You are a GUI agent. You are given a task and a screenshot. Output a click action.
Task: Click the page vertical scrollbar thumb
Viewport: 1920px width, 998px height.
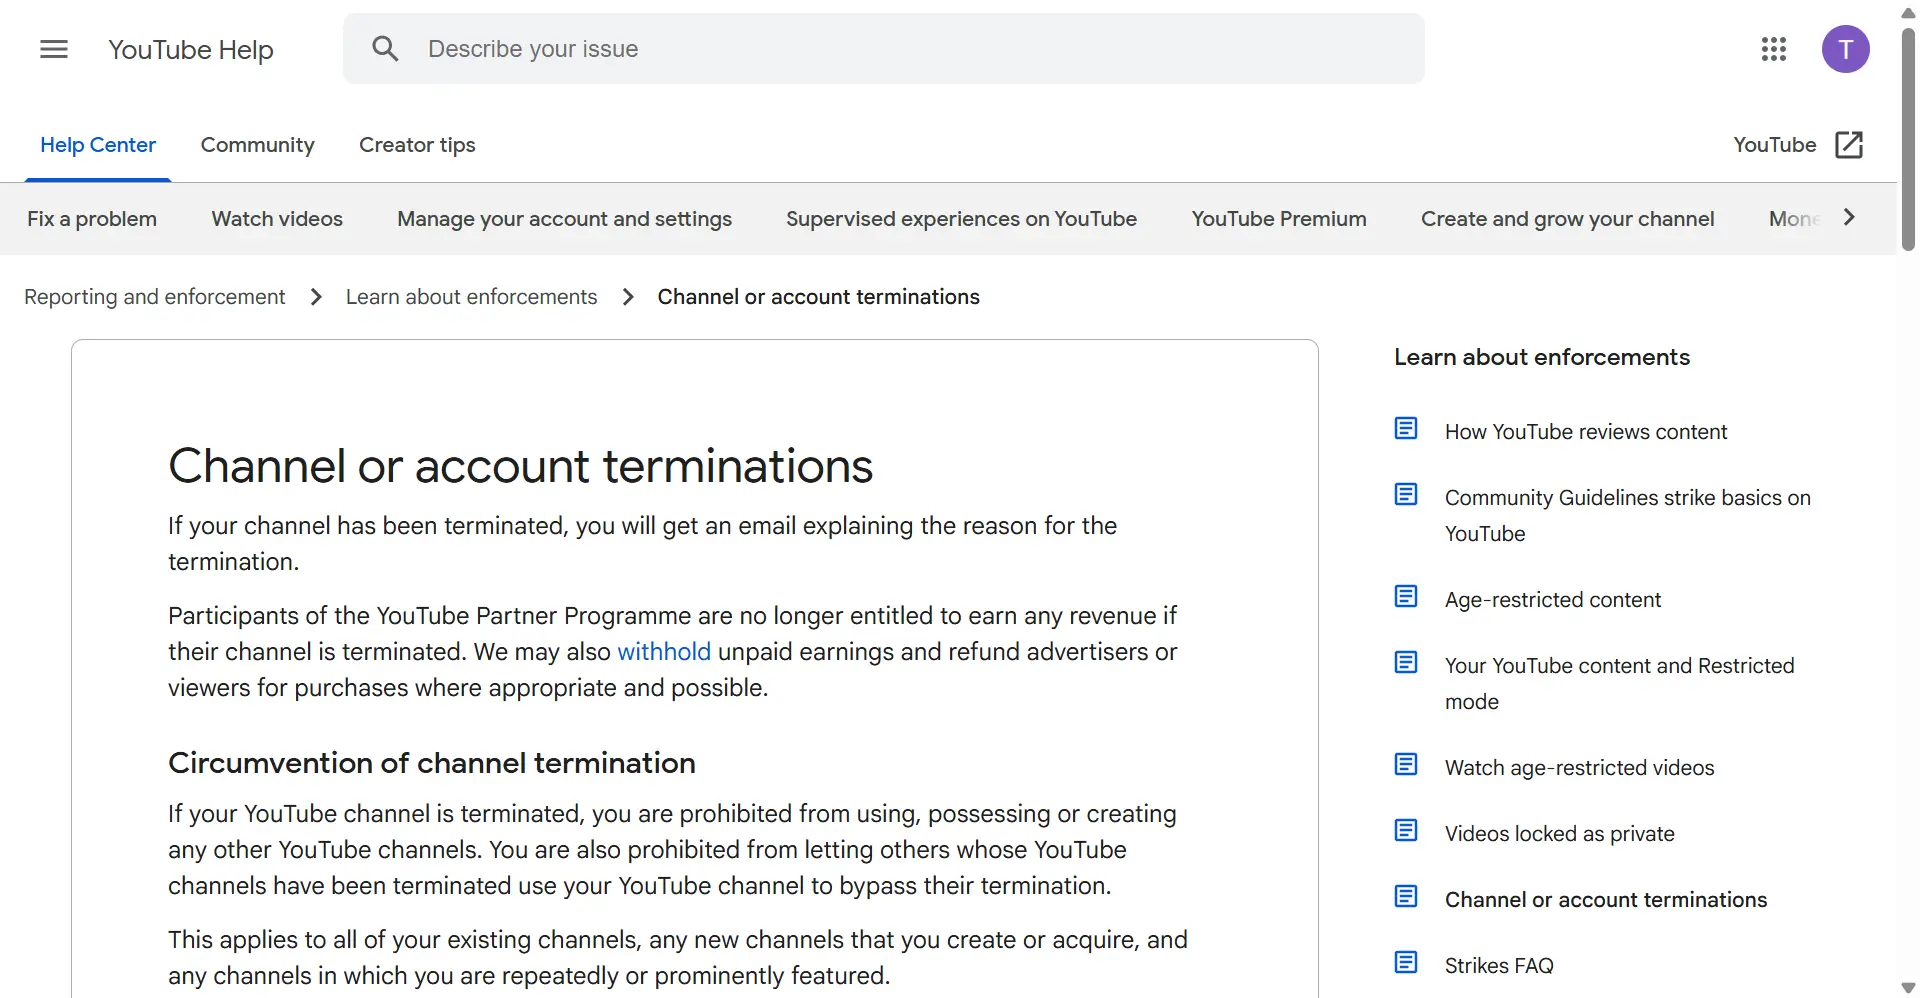click(1908, 138)
